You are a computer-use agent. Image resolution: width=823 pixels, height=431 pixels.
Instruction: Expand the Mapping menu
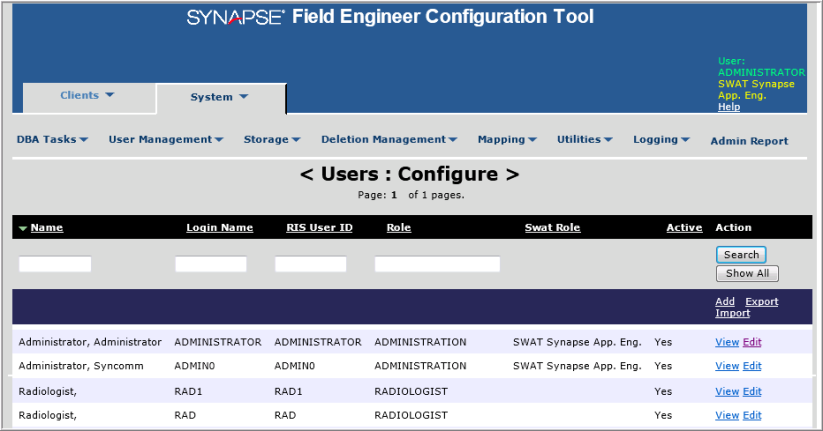click(x=507, y=140)
